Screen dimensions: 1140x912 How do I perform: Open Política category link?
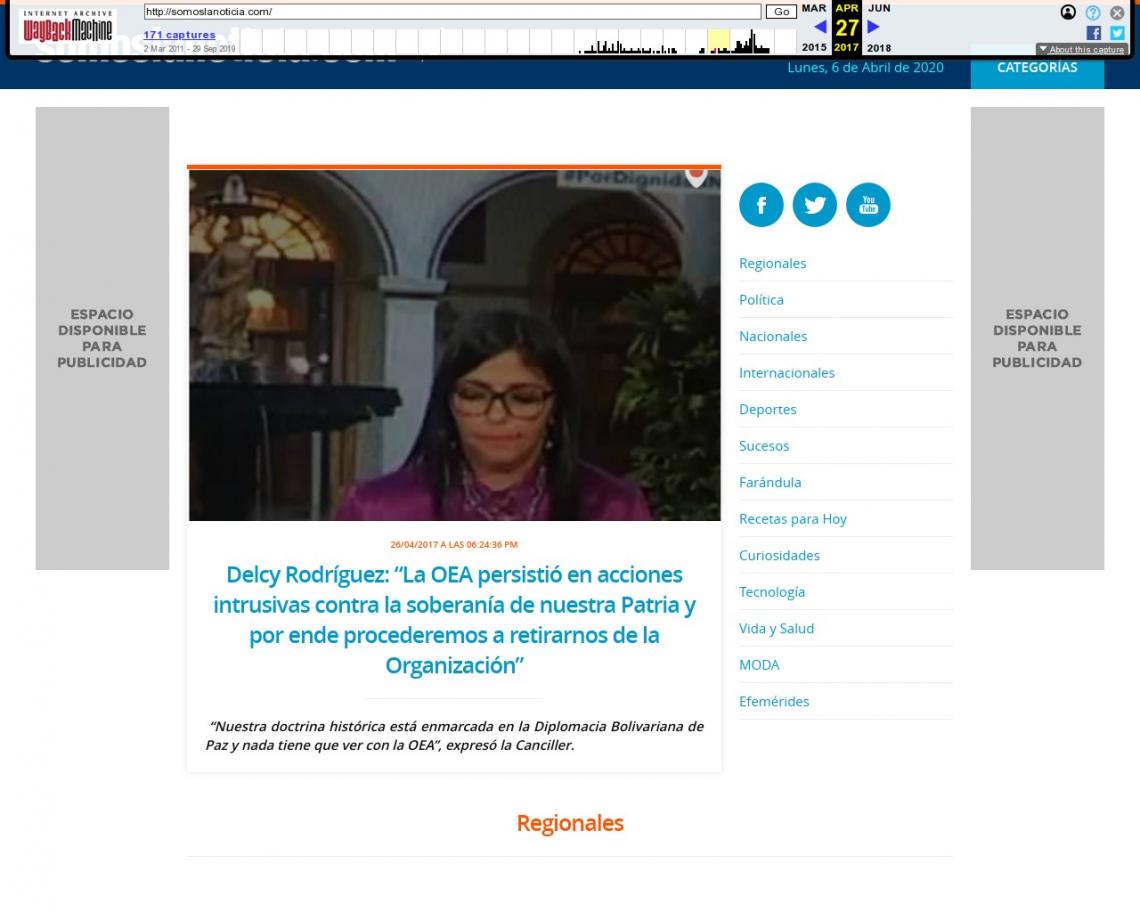(x=761, y=300)
